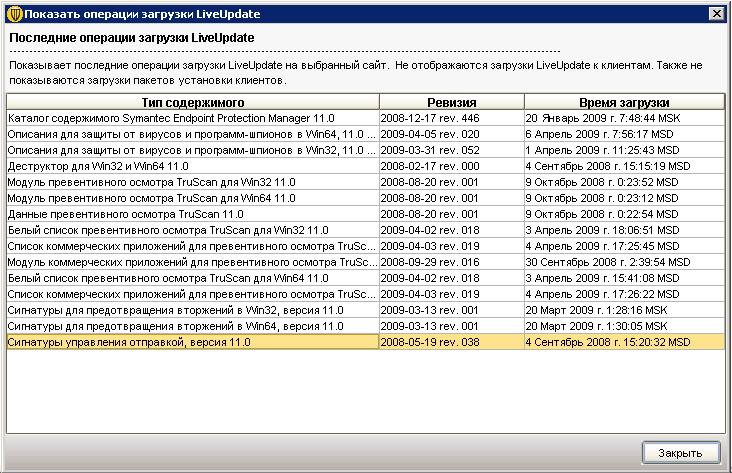This screenshot has width=732, height=473.
Task: Click time cell 20 Март 2009 г. 1:30:05 MSK
Action: tap(625, 326)
